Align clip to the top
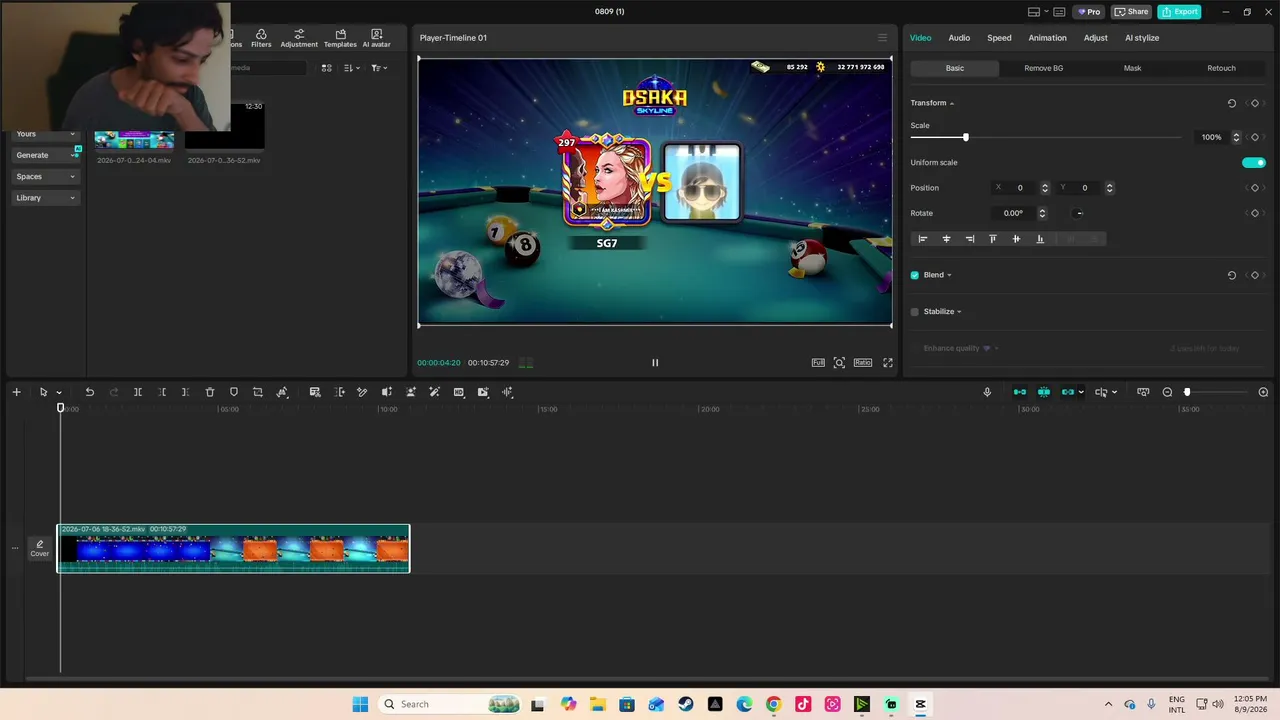Viewport: 1280px width, 720px height. (993, 239)
